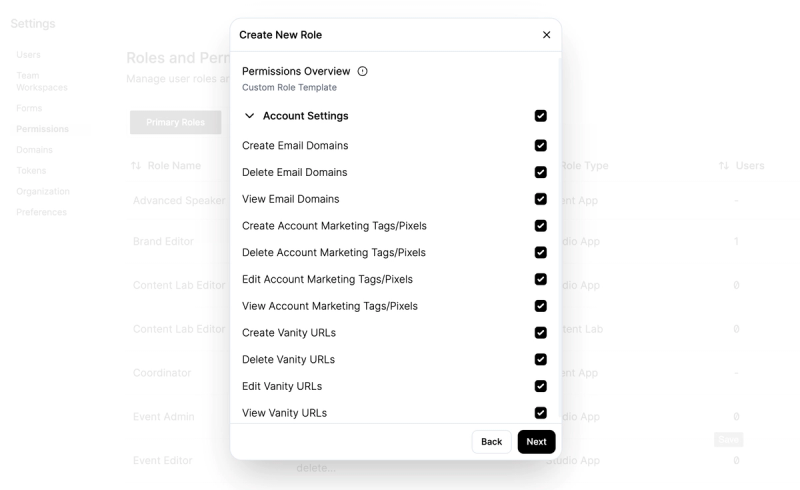800x490 pixels.
Task: Uncheck Create Account Marketing Tags/Pixels
Action: point(541,226)
